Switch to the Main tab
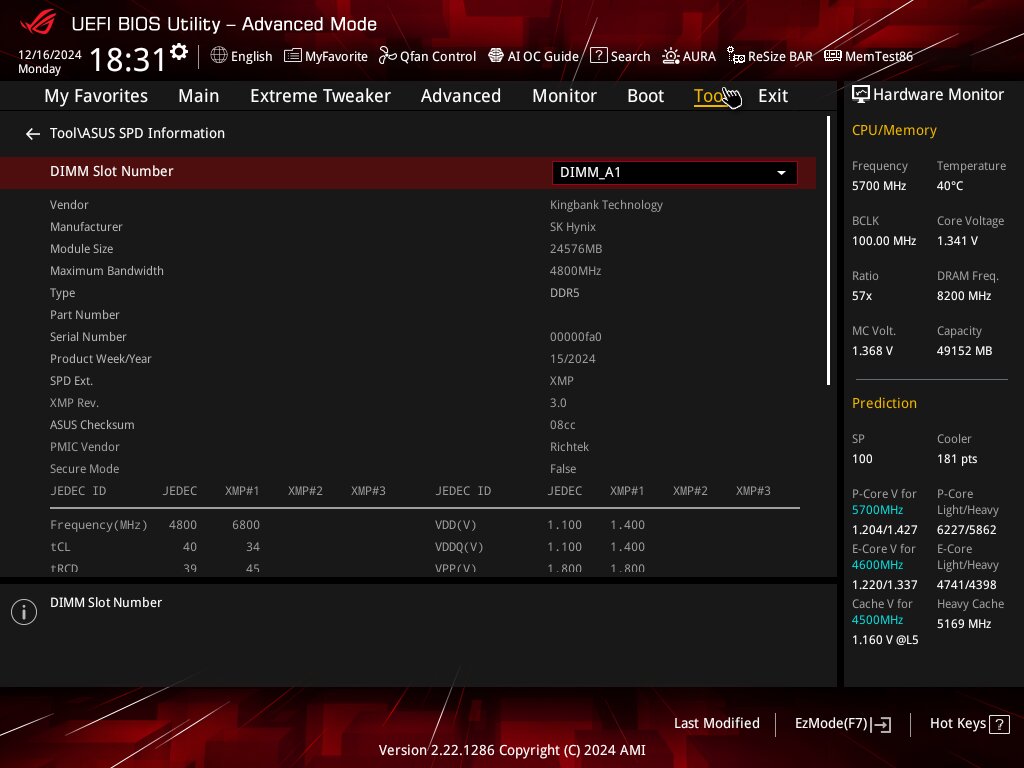Viewport: 1024px width, 768px height. click(199, 96)
